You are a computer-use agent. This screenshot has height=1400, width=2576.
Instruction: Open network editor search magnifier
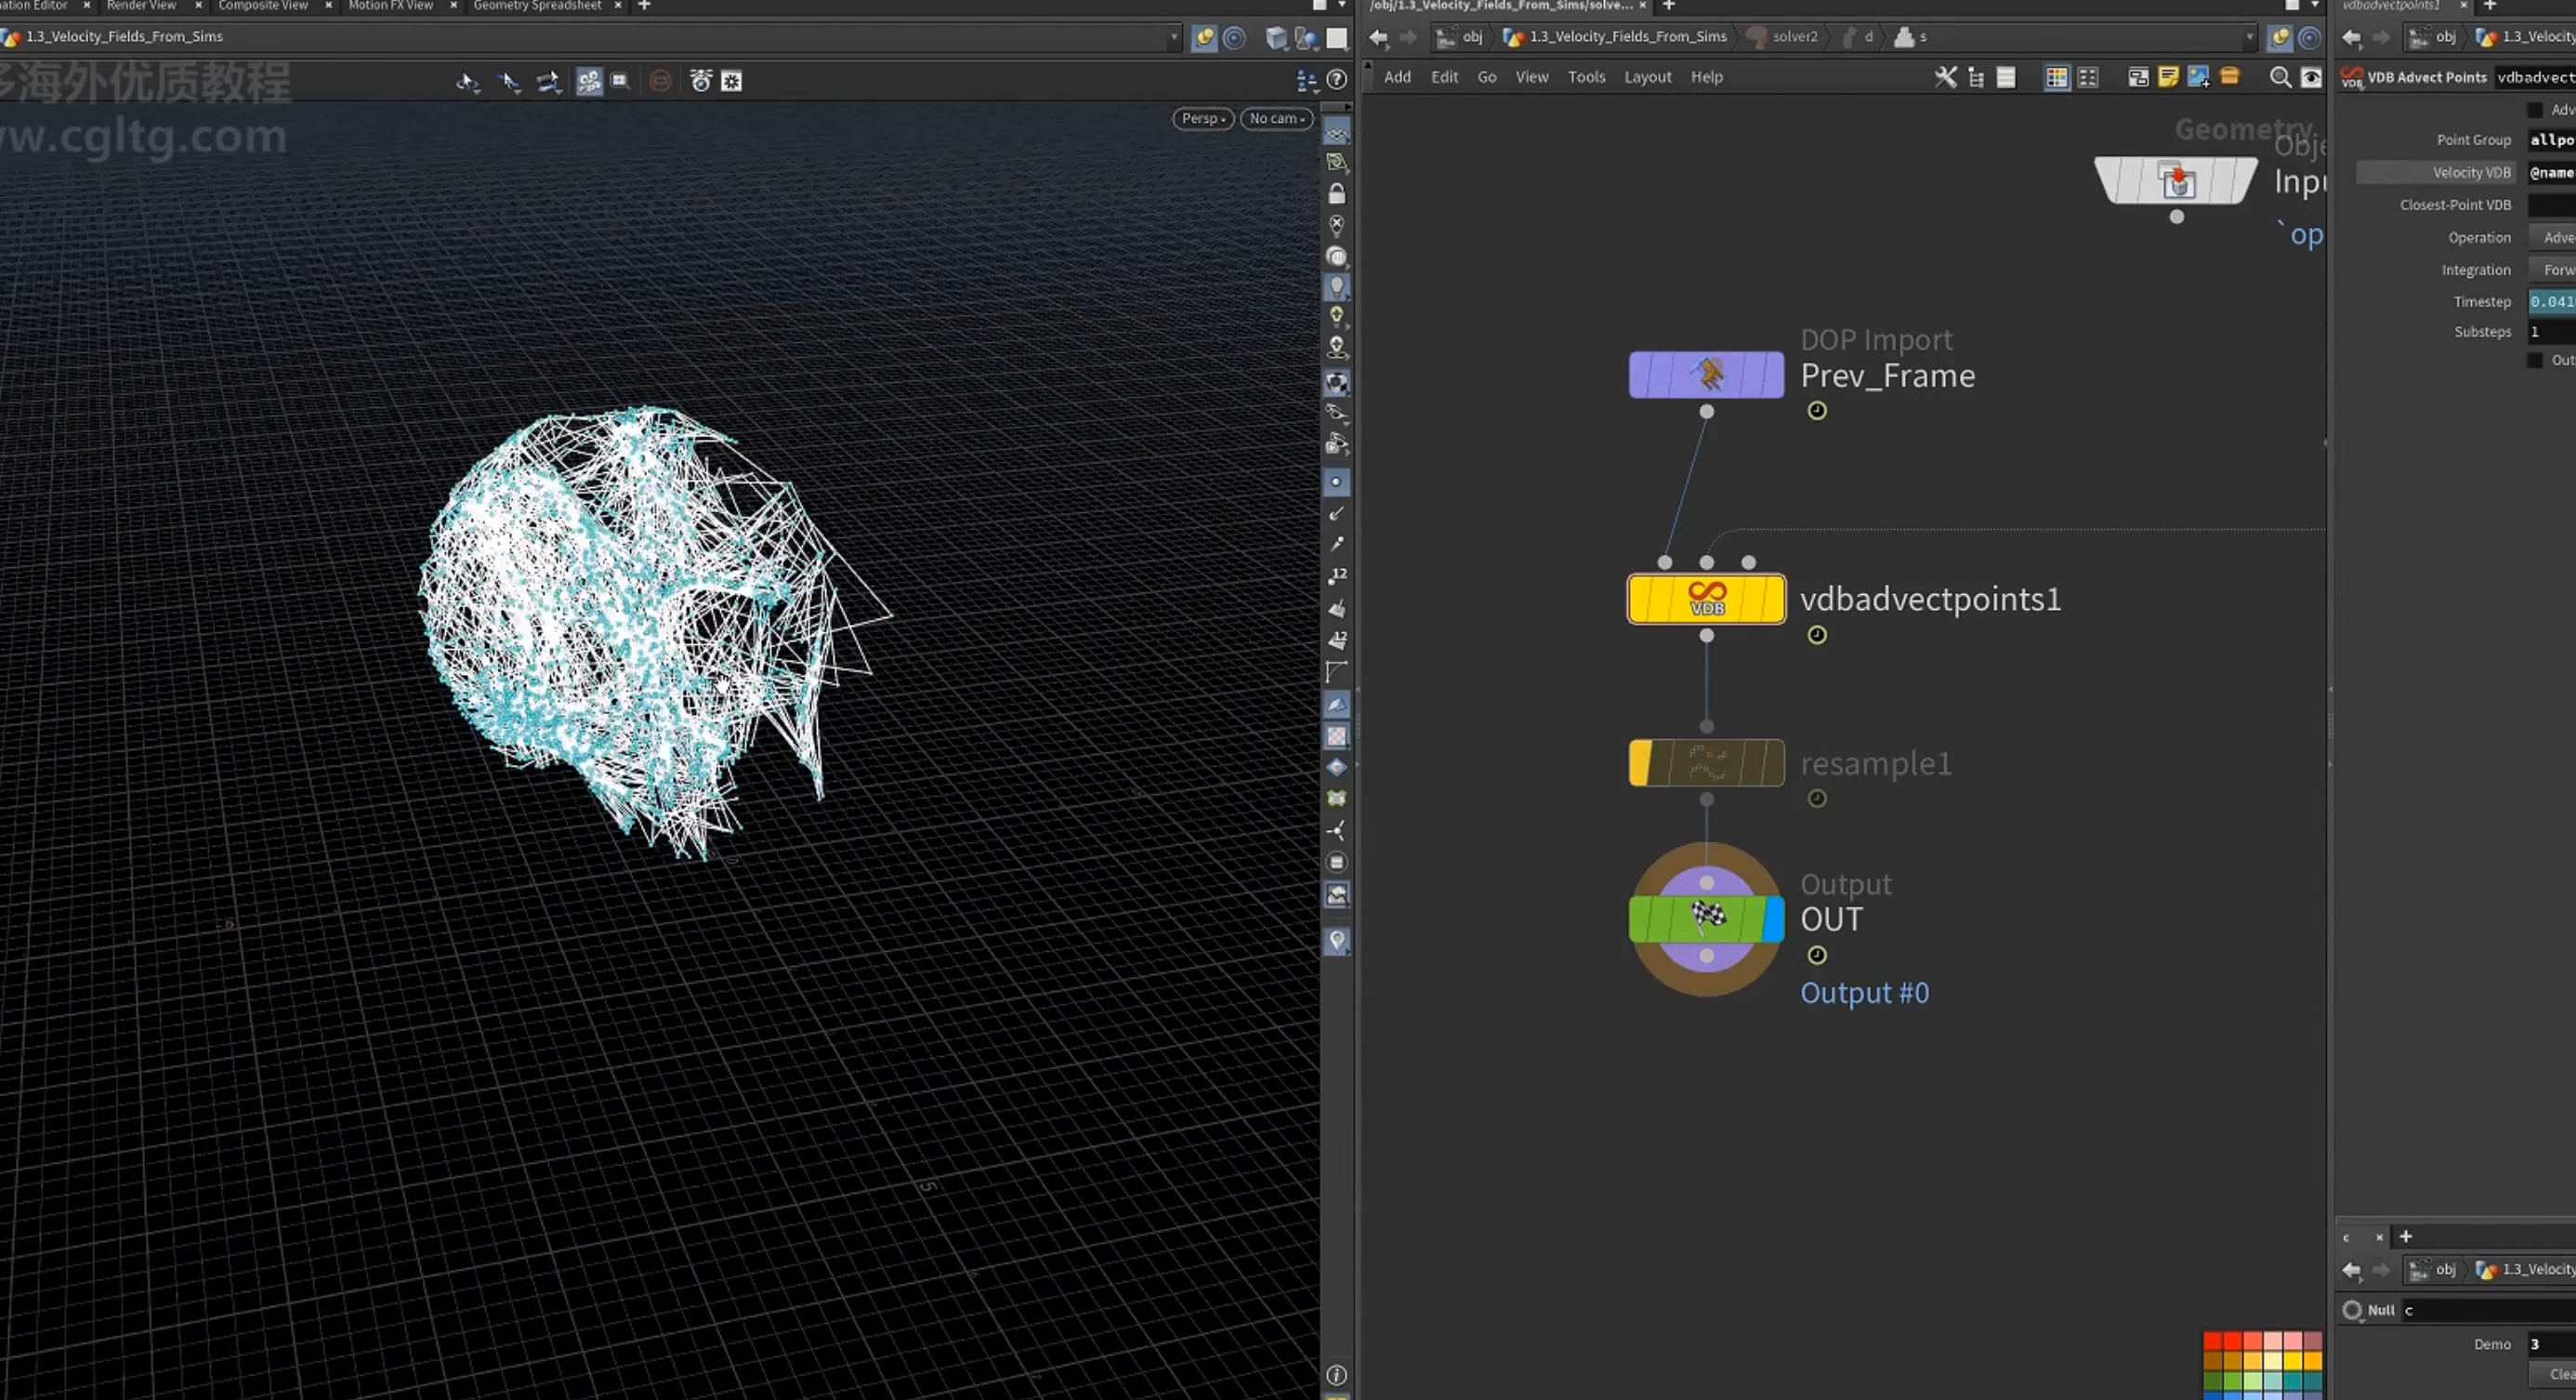(2281, 77)
